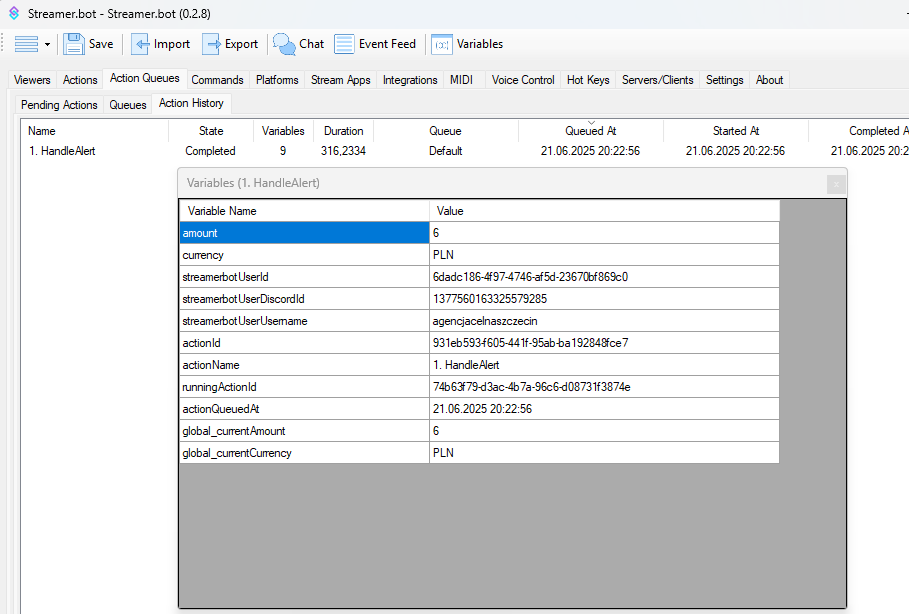Click the 'Default' queue cell

[x=445, y=151]
